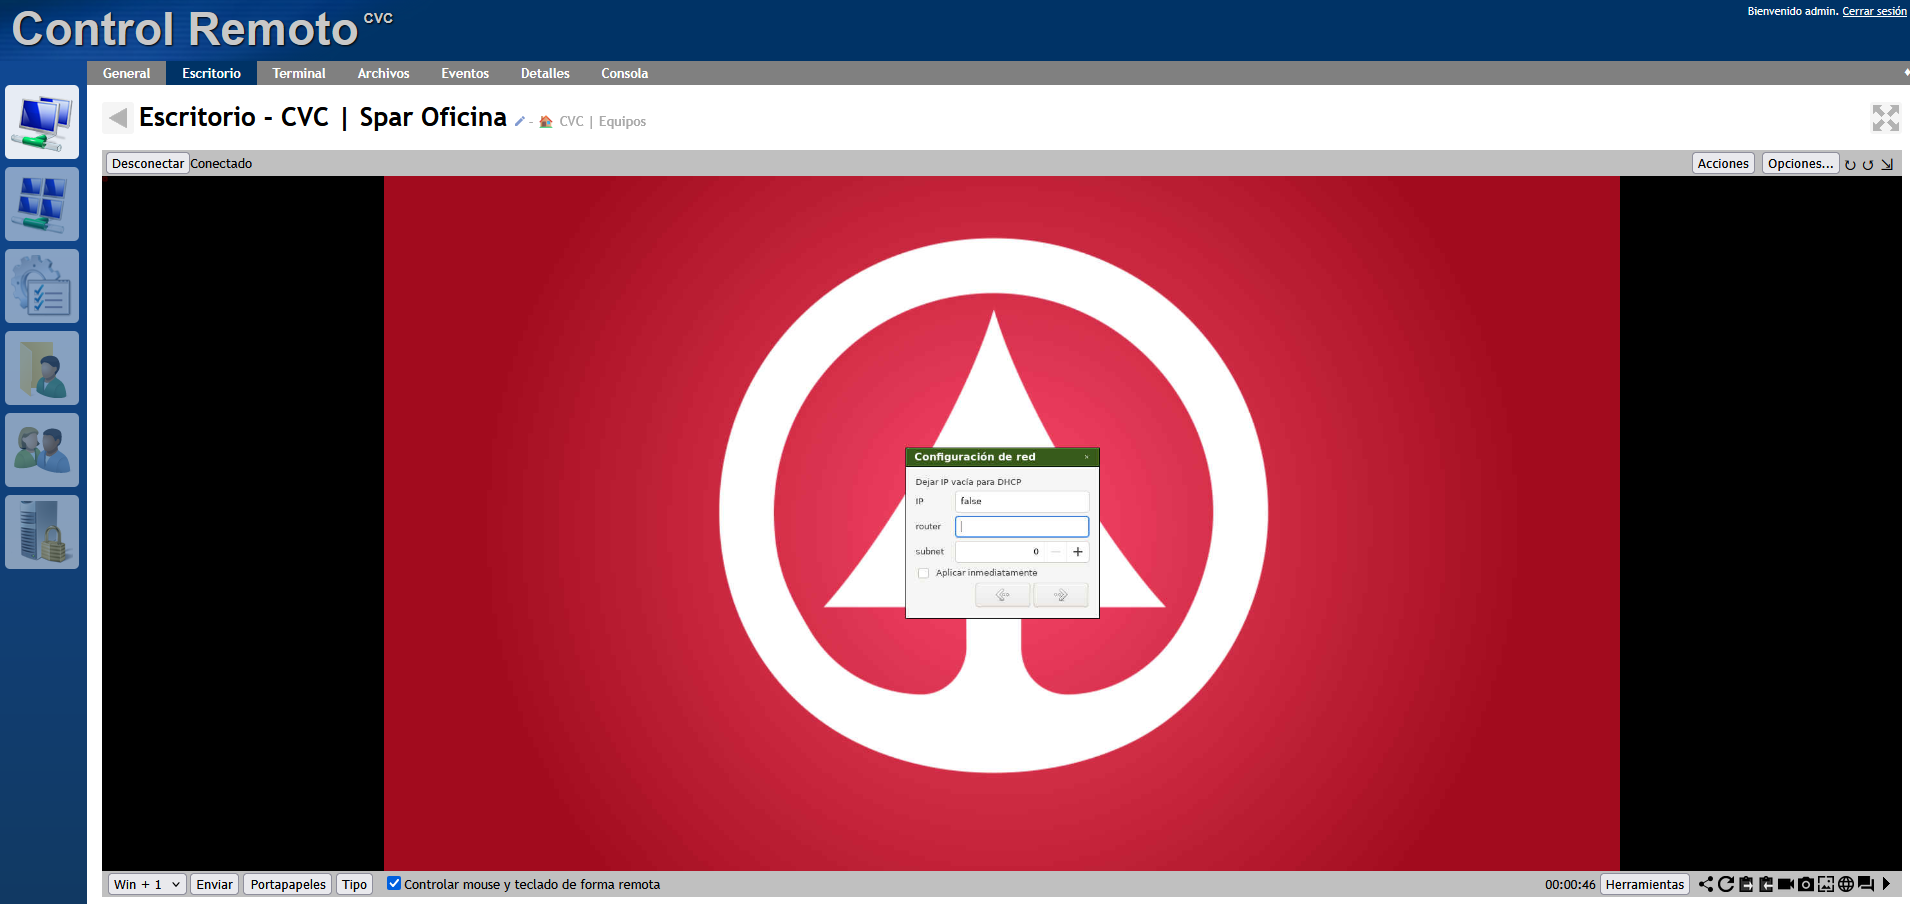
Task: Click the video camera recording icon
Action: (x=1785, y=884)
